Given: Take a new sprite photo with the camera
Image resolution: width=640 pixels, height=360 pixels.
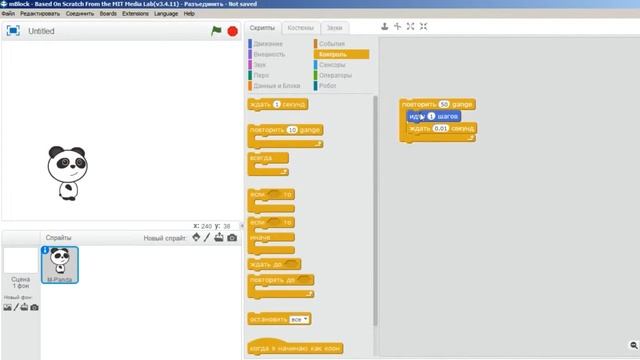Looking at the screenshot, I should click(232, 238).
